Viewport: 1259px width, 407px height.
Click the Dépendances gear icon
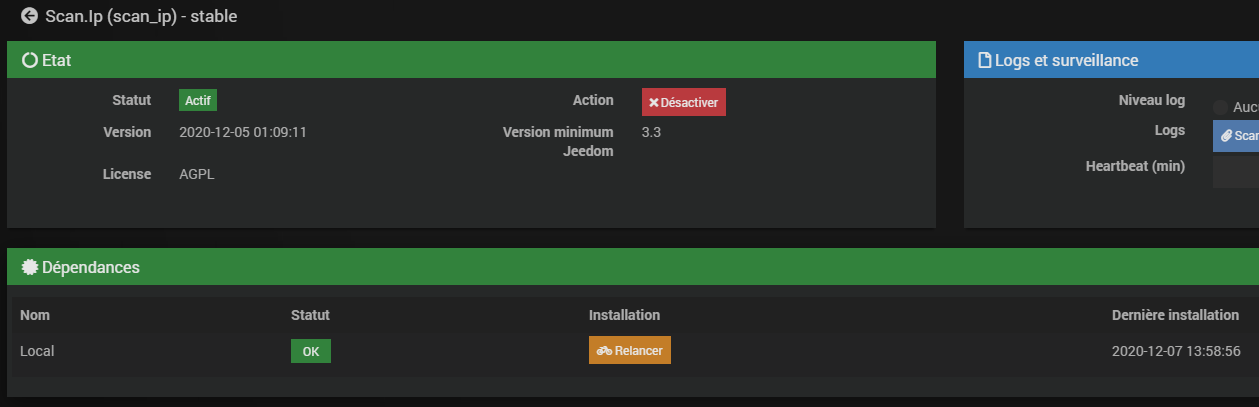pos(29,267)
